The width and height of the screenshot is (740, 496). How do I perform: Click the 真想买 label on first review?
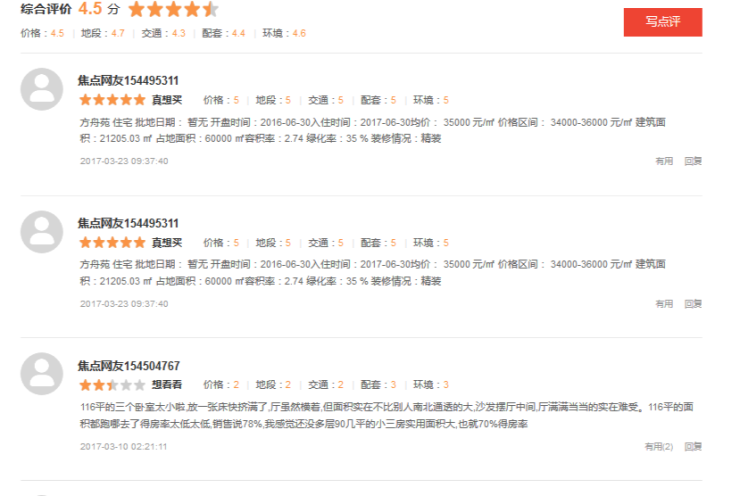click(x=167, y=100)
